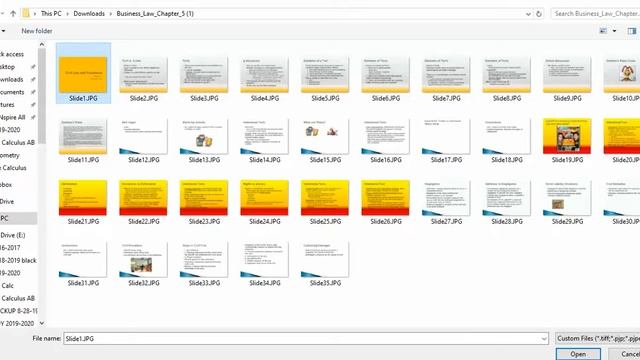Click the New folder button
The image size is (640, 360).
(37, 31)
